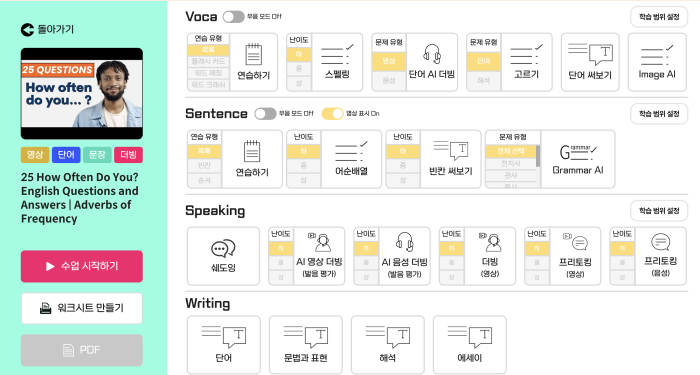Switch to the 영상 tag tab
The width and height of the screenshot is (700, 375).
click(x=35, y=155)
